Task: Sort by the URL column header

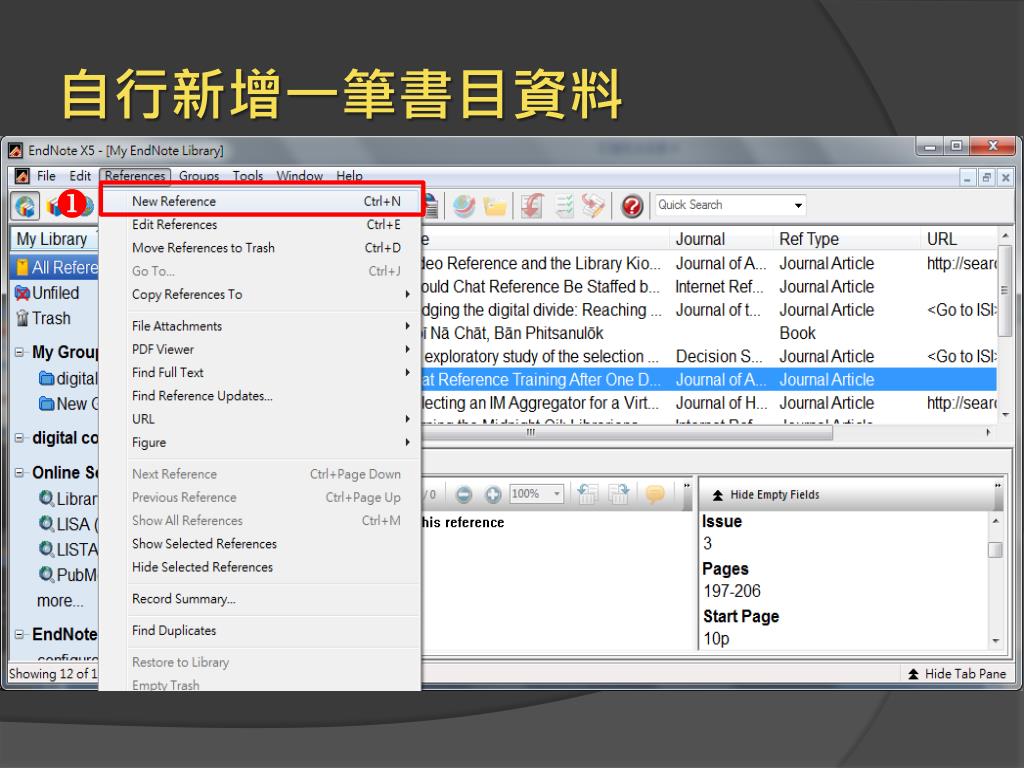Action: (x=959, y=239)
